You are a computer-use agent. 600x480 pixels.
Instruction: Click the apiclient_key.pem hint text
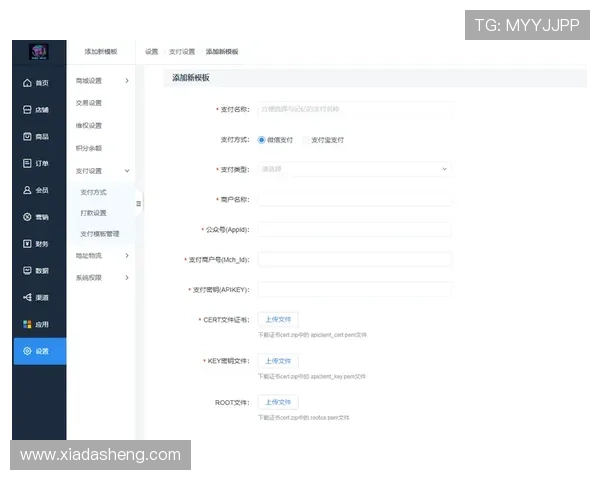(312, 377)
